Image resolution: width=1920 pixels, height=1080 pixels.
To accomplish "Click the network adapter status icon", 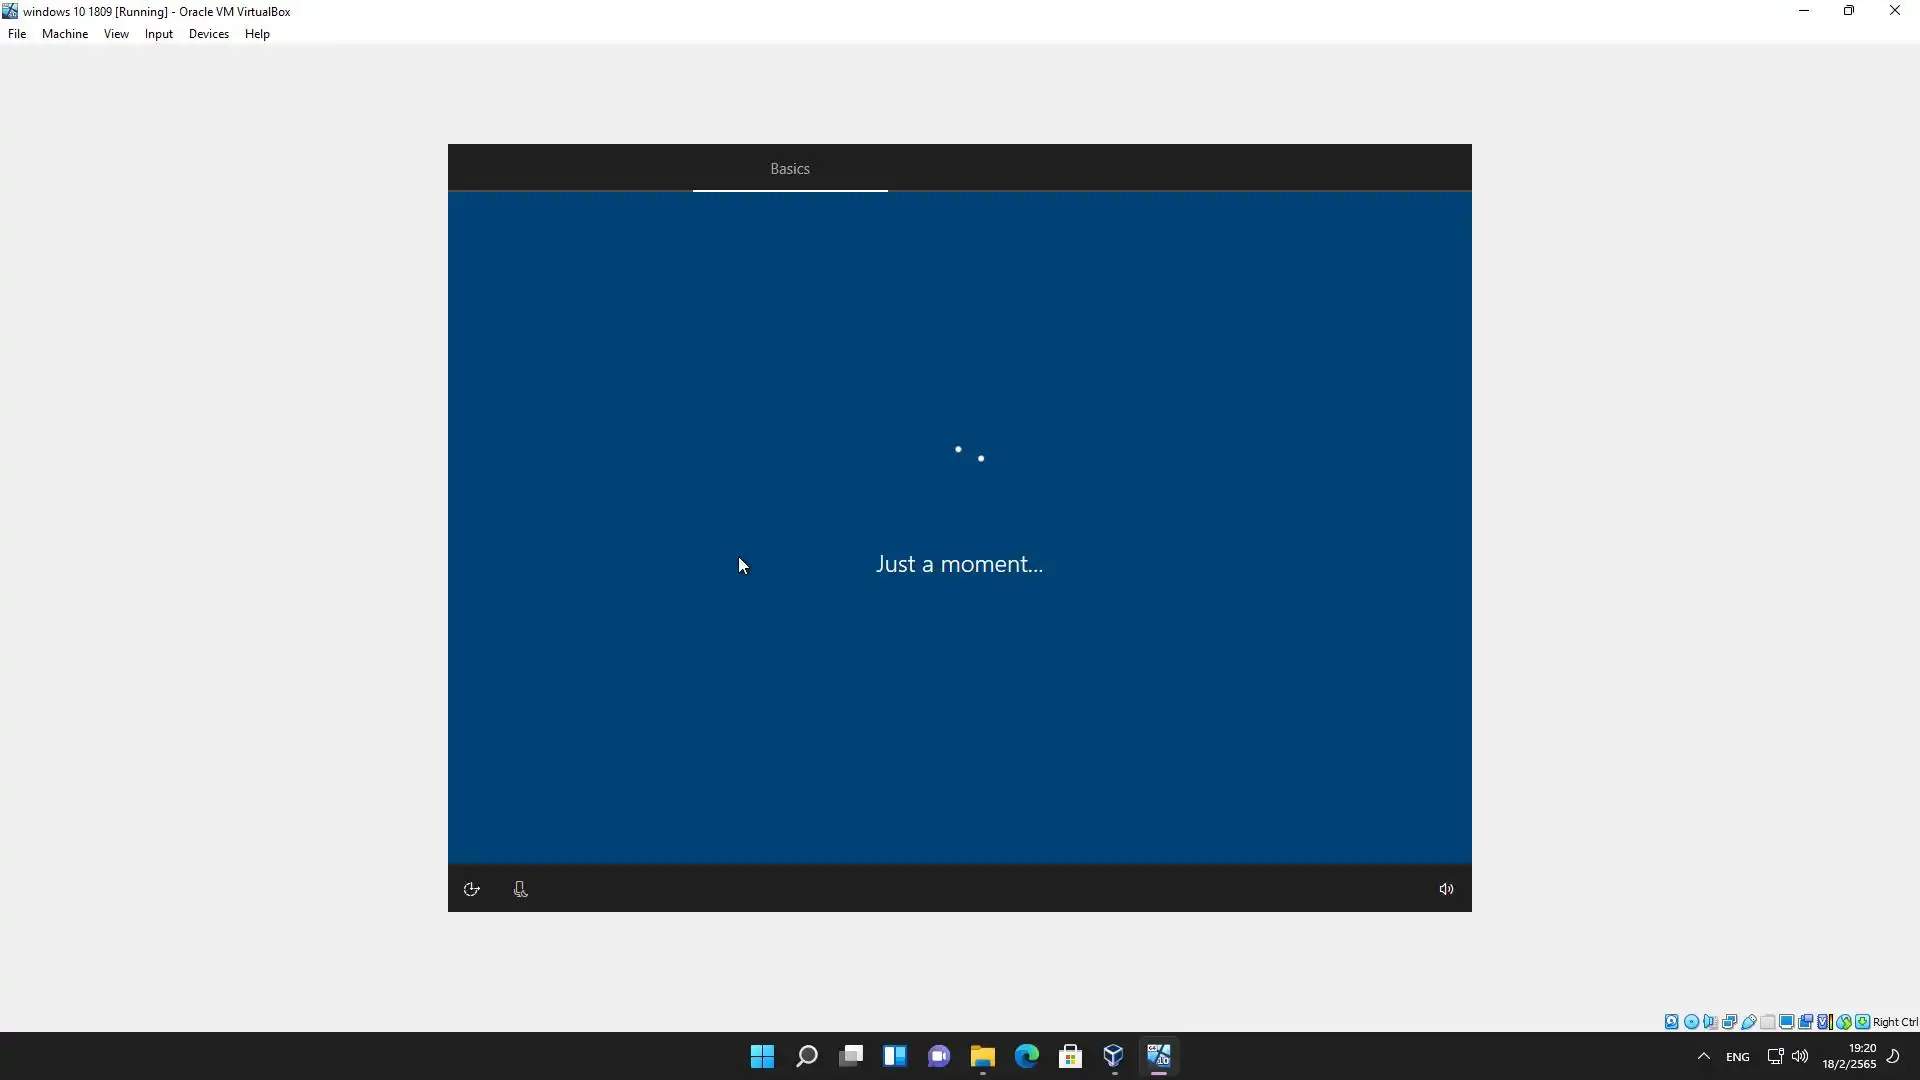I will (1729, 1022).
